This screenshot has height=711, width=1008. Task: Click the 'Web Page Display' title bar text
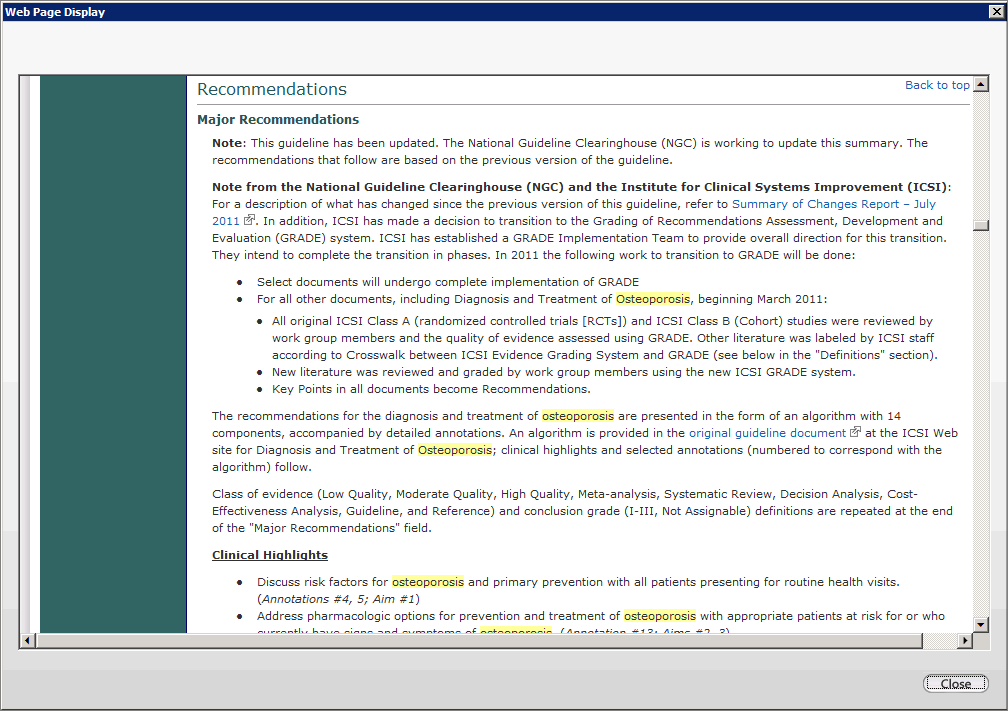[x=55, y=12]
